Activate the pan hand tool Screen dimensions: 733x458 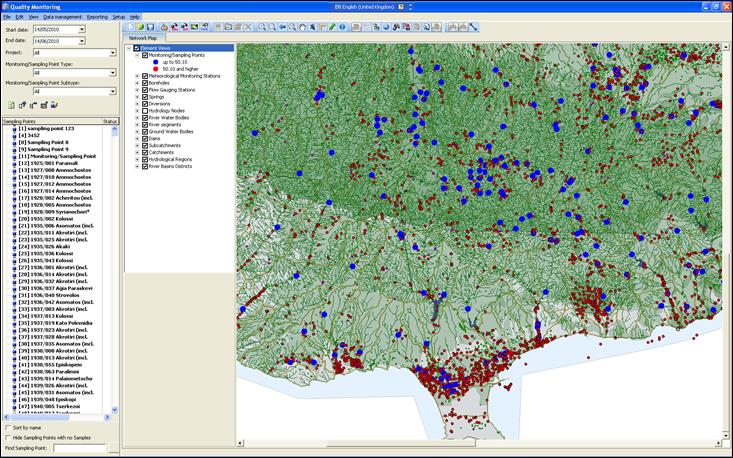coord(303,27)
